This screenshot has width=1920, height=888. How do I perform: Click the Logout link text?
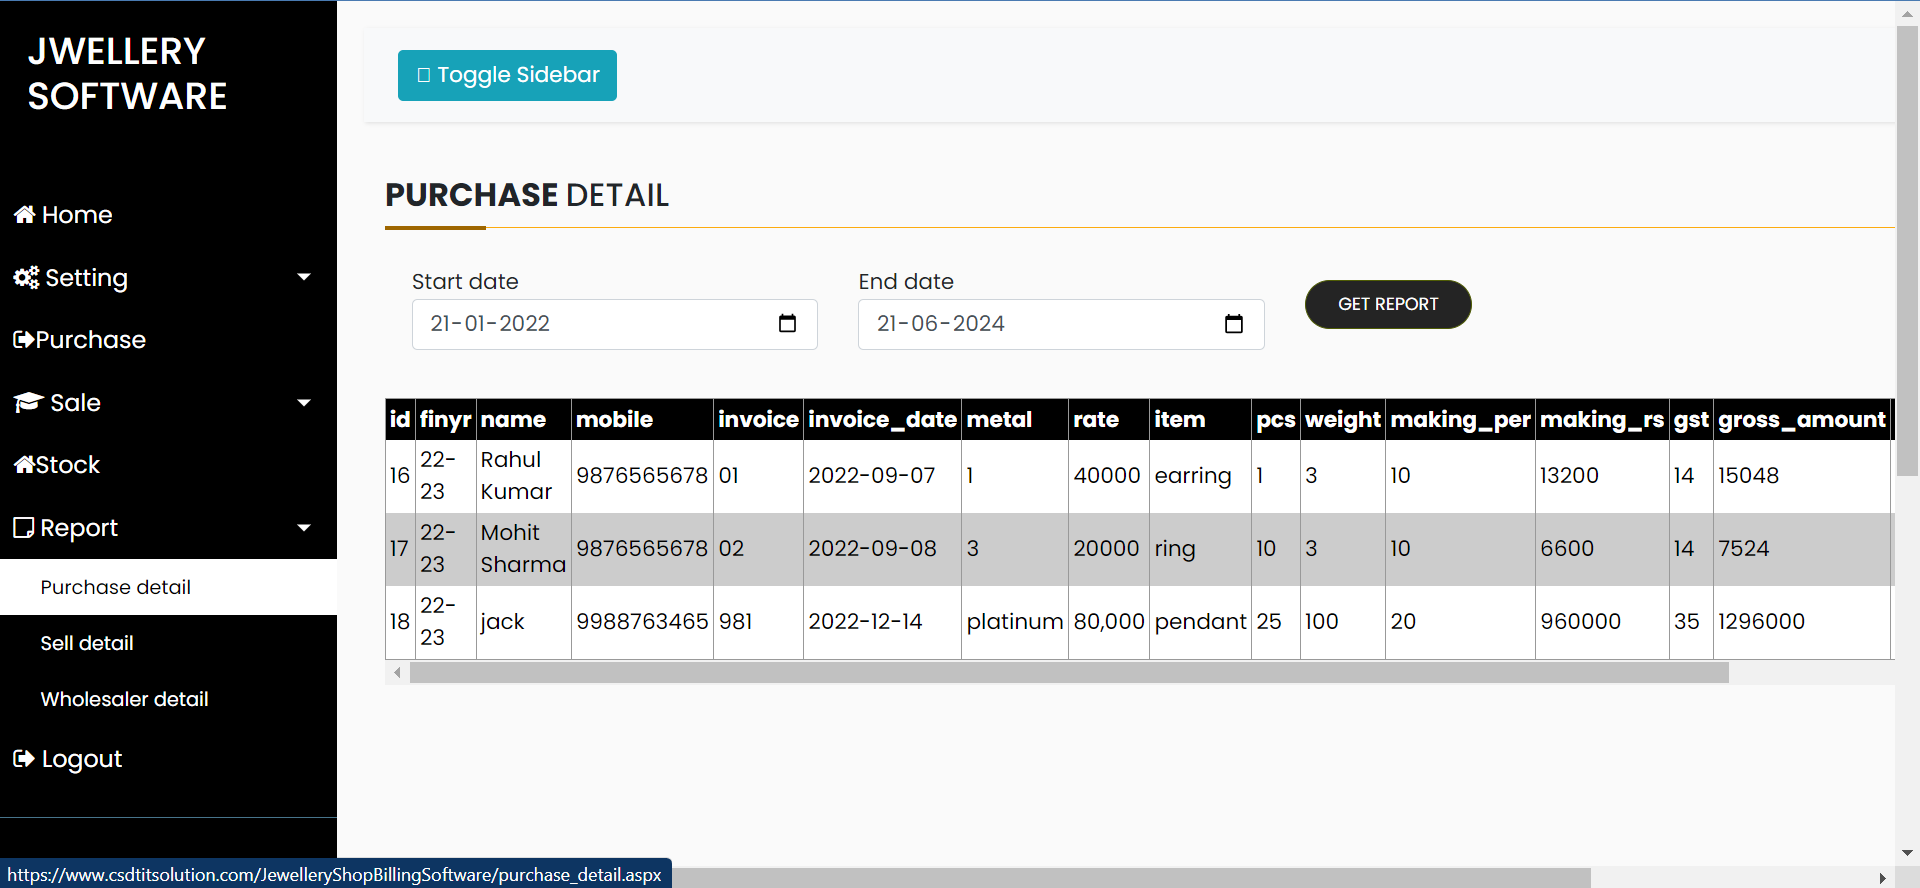(x=82, y=759)
